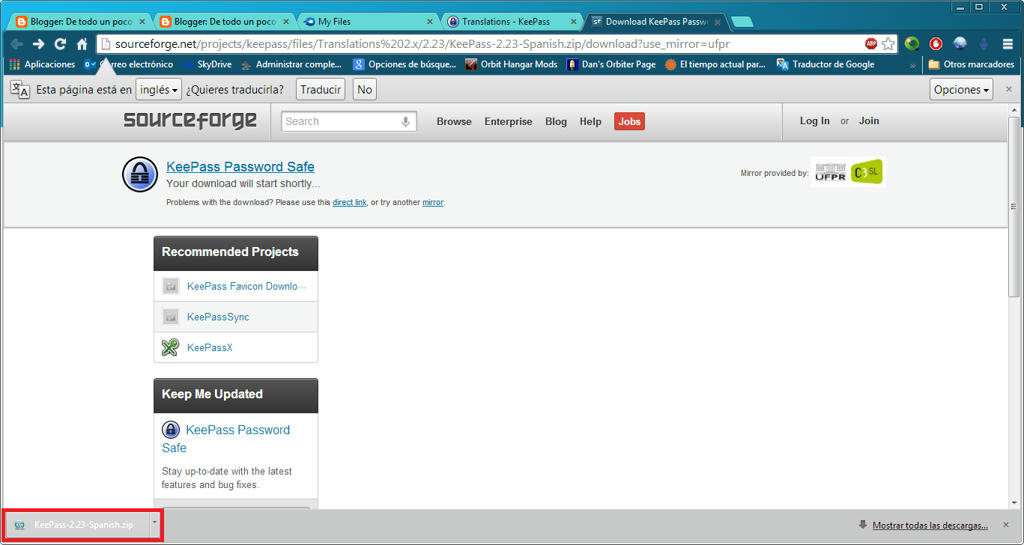1024x545 pixels.
Task: Click the UFPR C3SL mirror logo
Action: [x=848, y=172]
